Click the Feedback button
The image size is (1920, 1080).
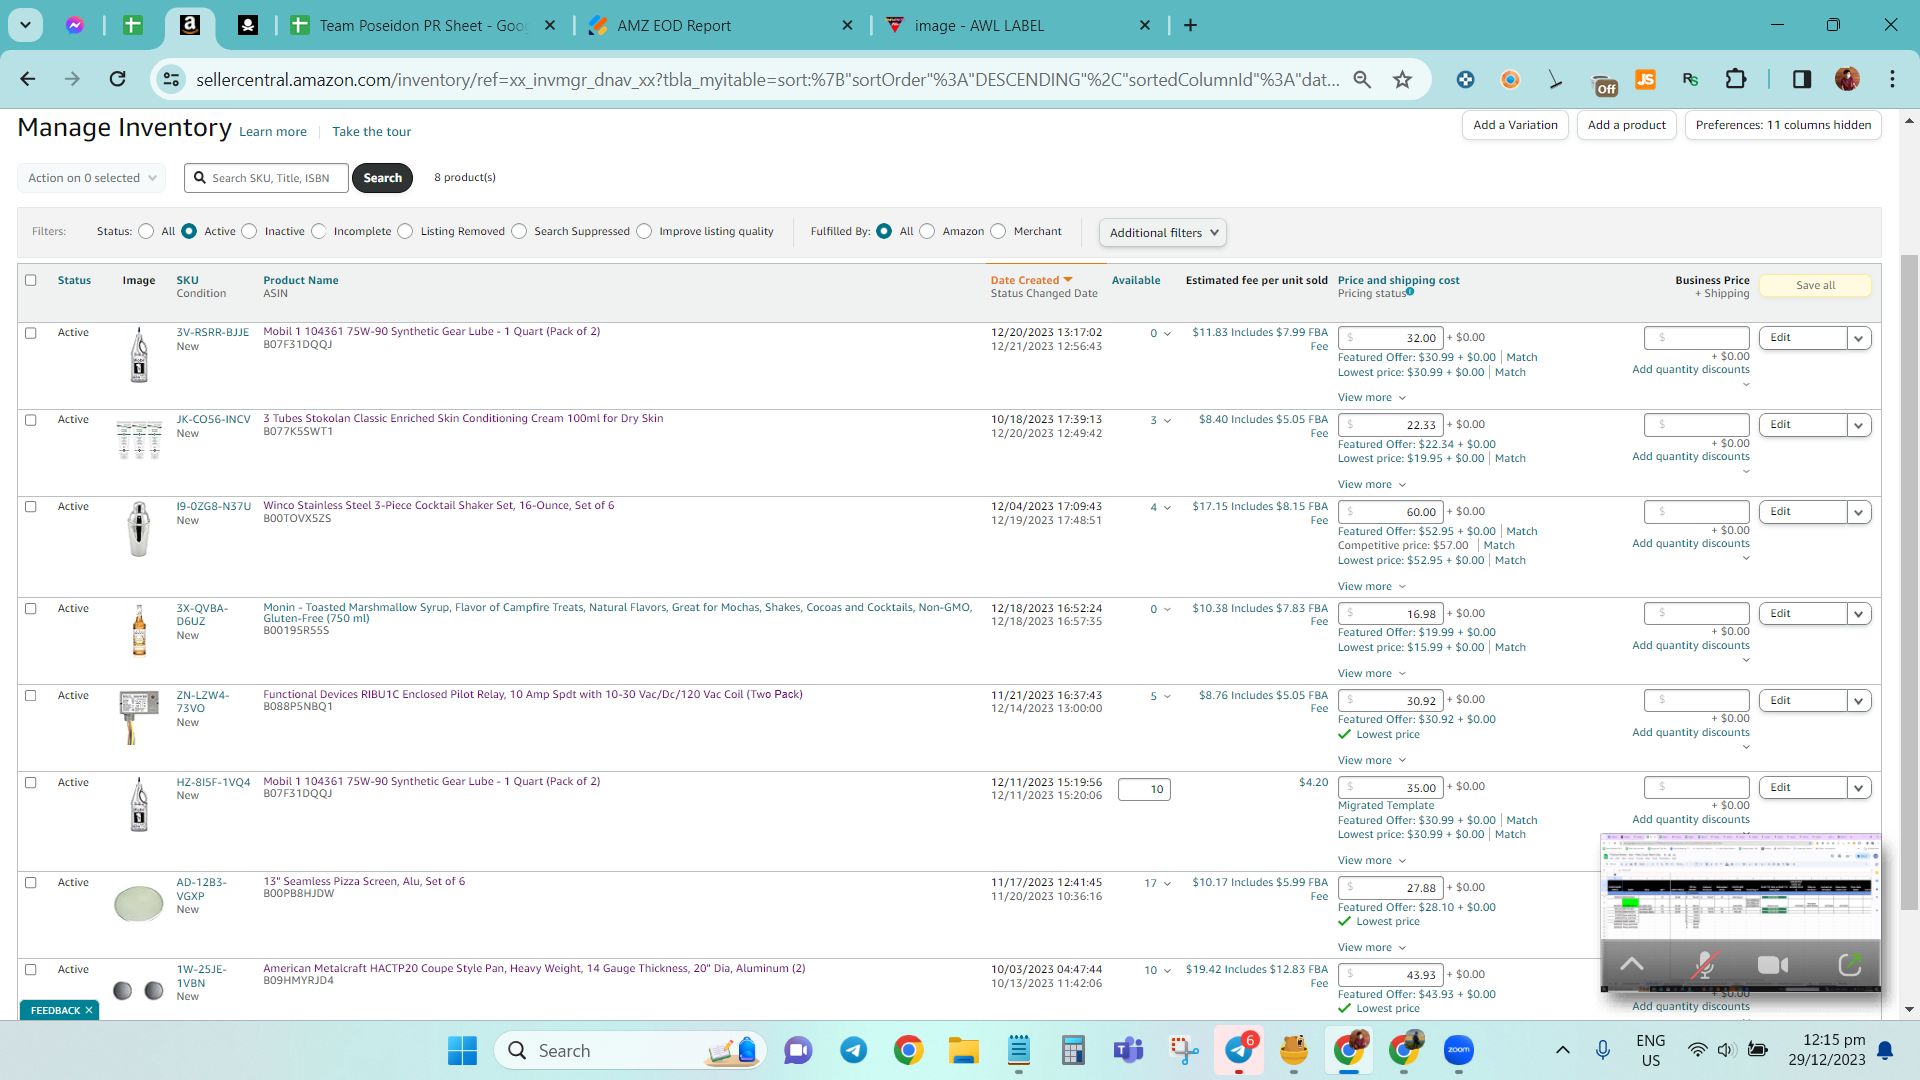point(59,1010)
